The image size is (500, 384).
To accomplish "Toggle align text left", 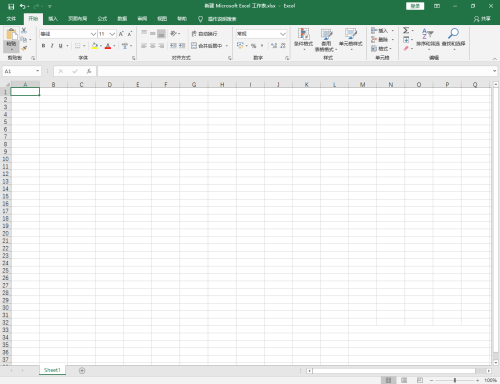I will click(144, 46).
